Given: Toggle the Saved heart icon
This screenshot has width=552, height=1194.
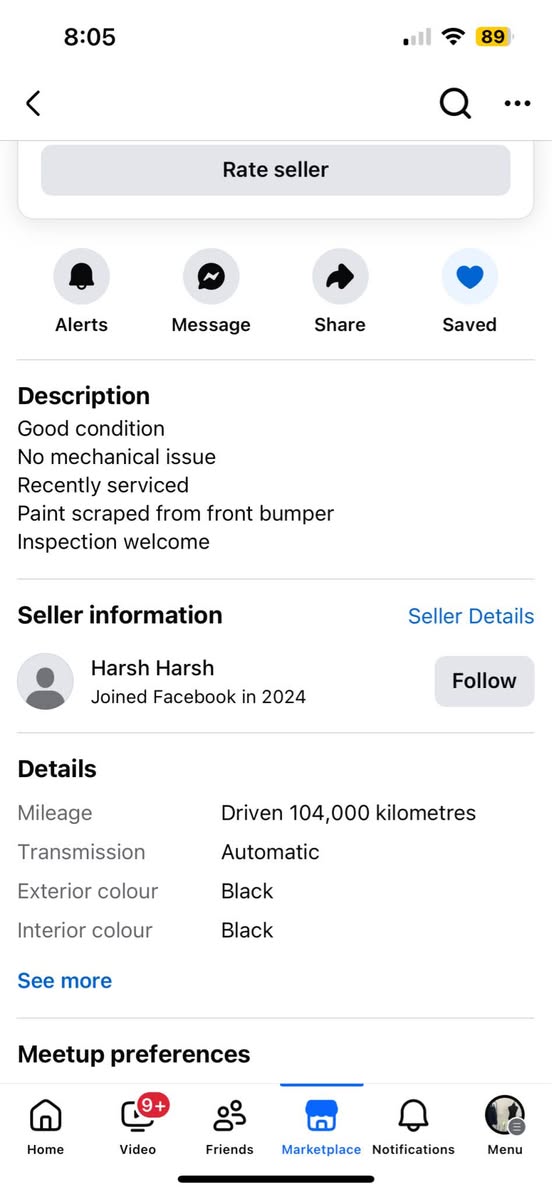Looking at the screenshot, I should 470,276.
